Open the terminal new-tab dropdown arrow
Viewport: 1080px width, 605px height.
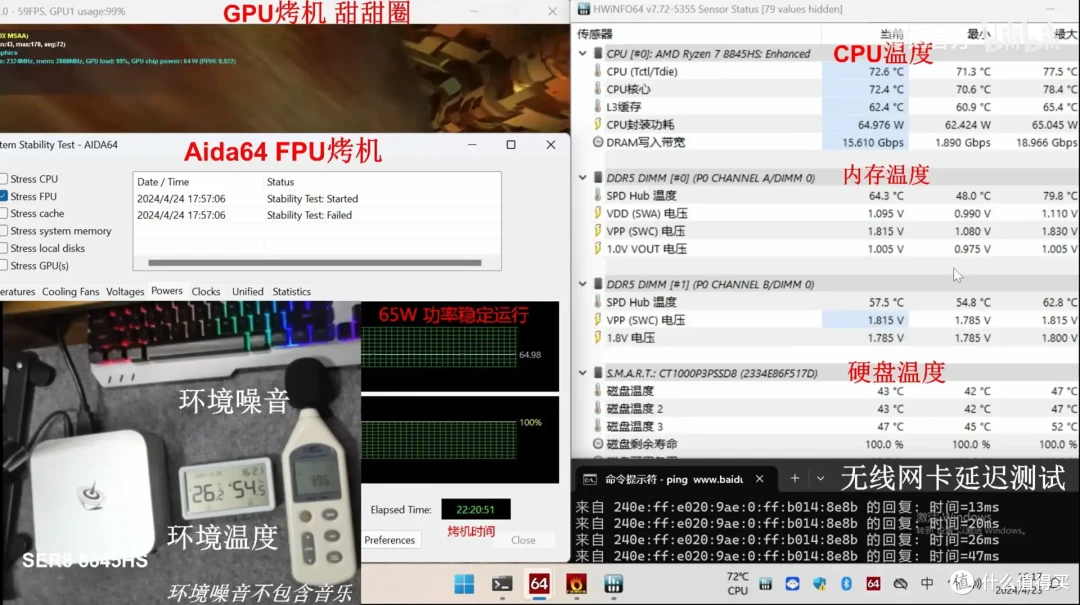click(820, 478)
